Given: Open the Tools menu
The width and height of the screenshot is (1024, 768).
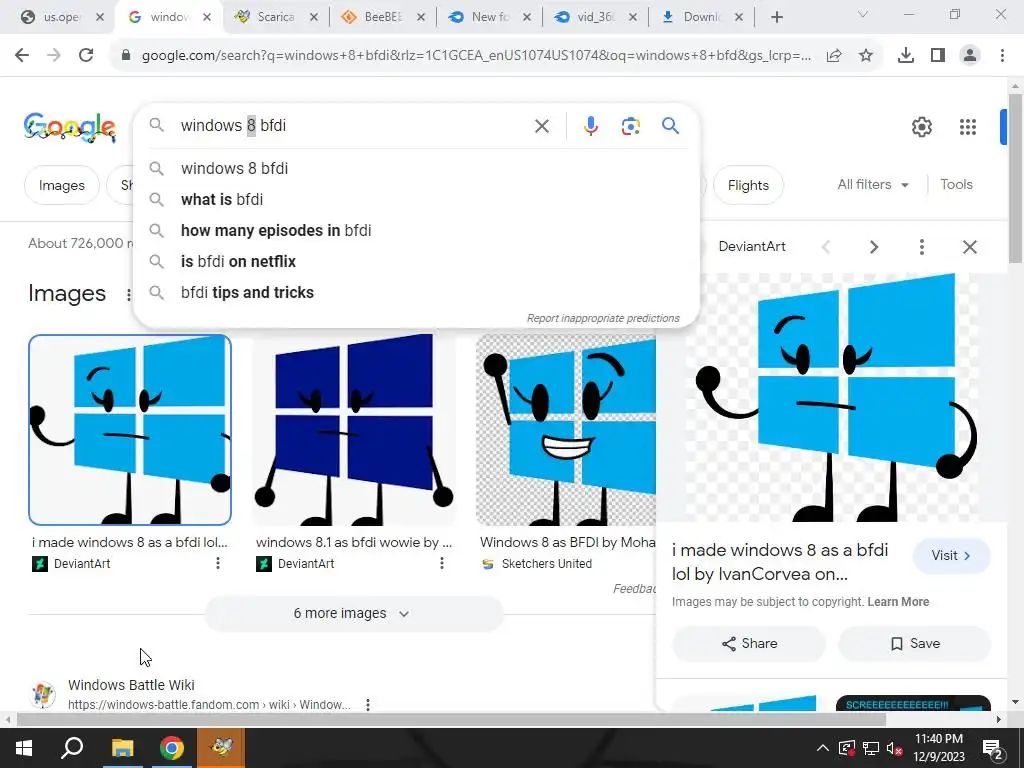Looking at the screenshot, I should click(956, 185).
